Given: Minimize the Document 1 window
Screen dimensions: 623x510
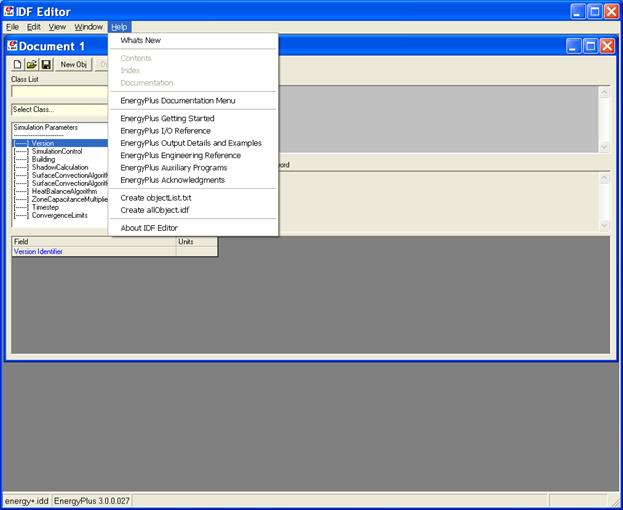Looking at the screenshot, I should pyautogui.click(x=573, y=46).
